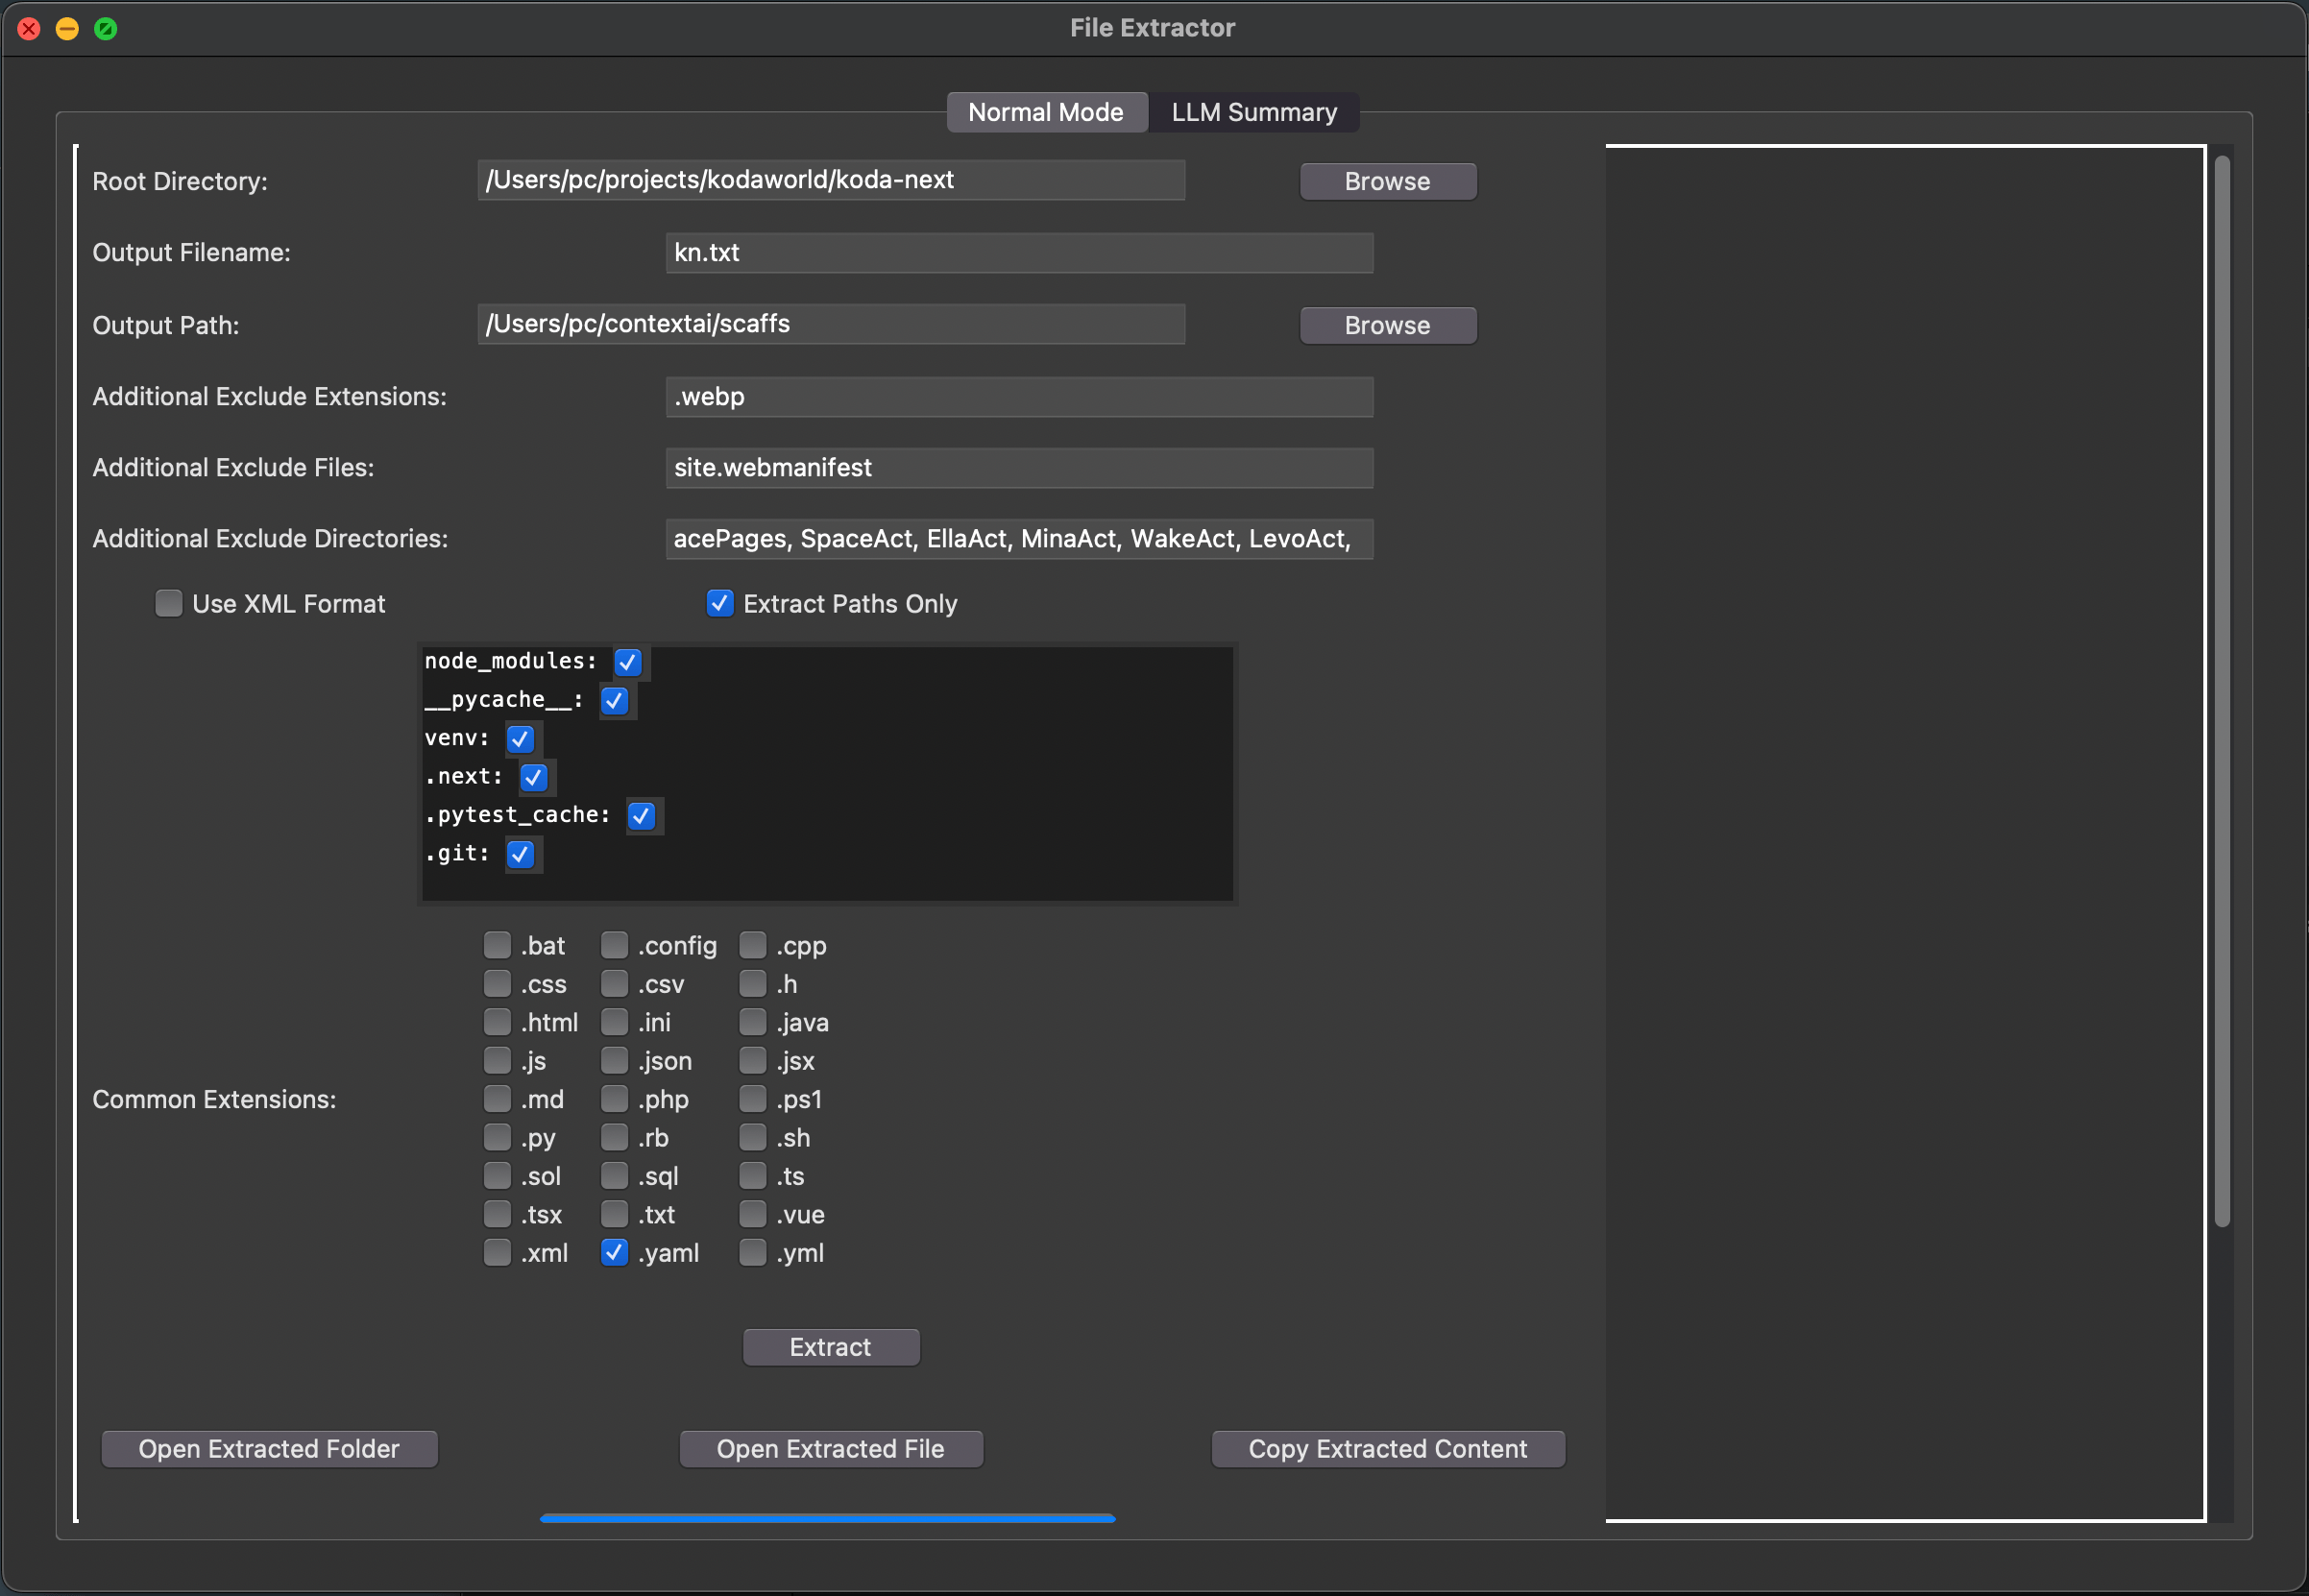Focus the Root Directory path field

pyautogui.click(x=831, y=180)
